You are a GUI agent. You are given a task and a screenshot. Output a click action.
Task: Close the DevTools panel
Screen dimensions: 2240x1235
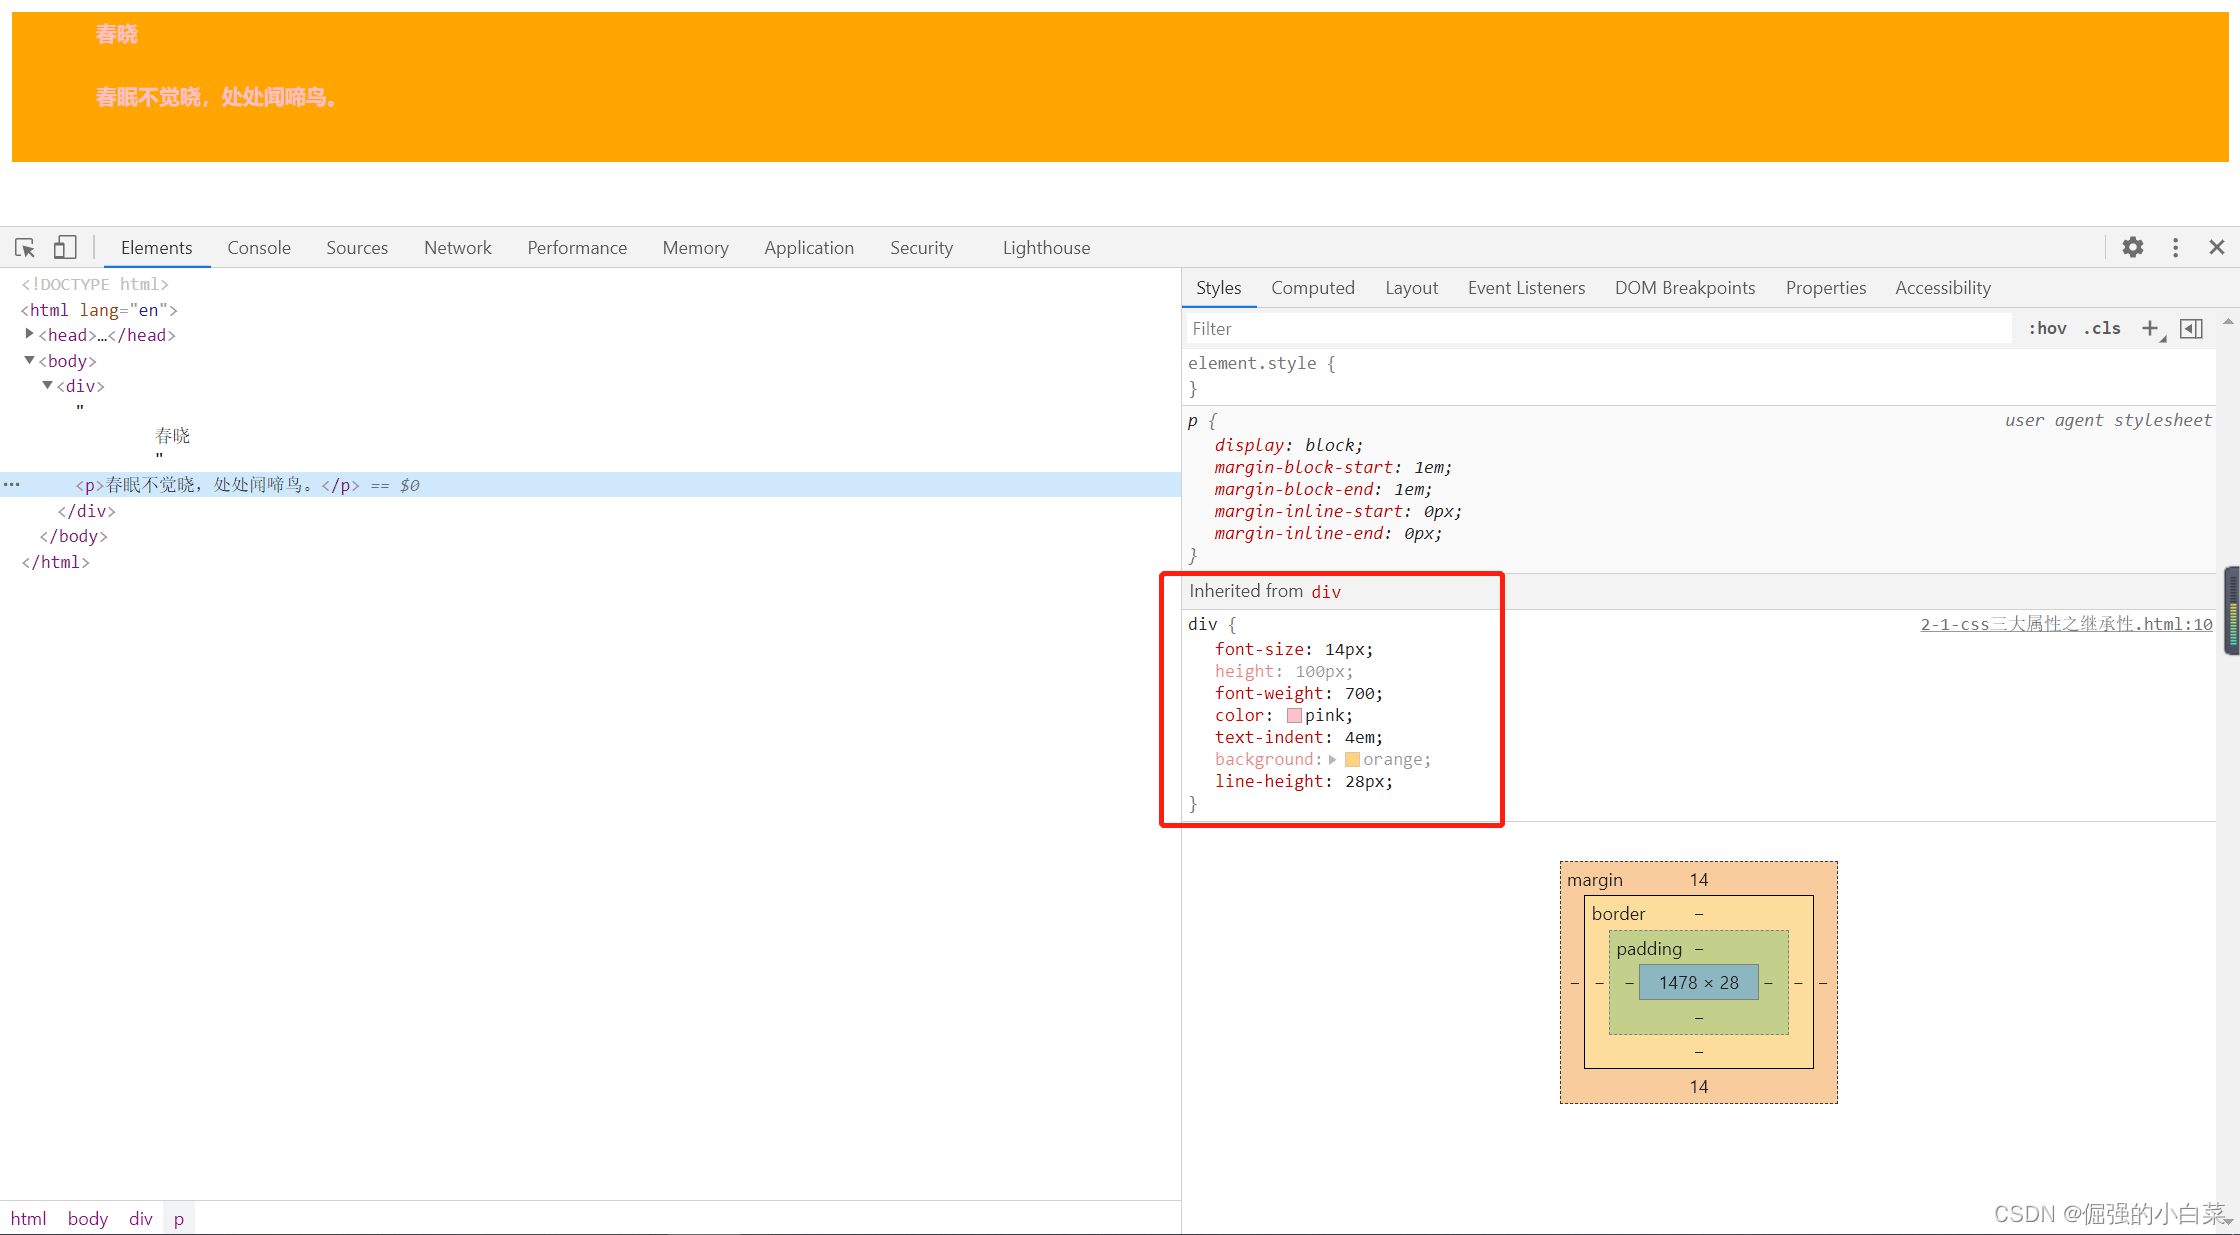(2216, 247)
